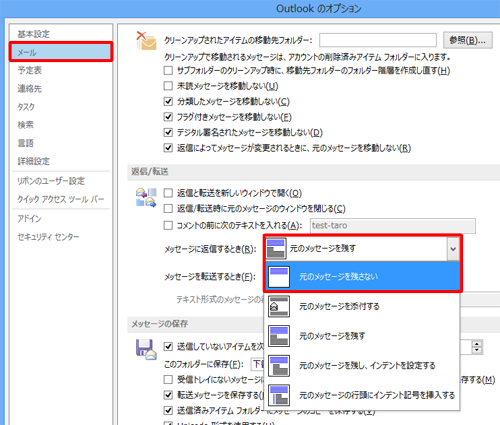Viewport: 500px width, 425px height.
Task: Choose 元のメッセージを残し、インデントを設定する
Action: click(362, 365)
